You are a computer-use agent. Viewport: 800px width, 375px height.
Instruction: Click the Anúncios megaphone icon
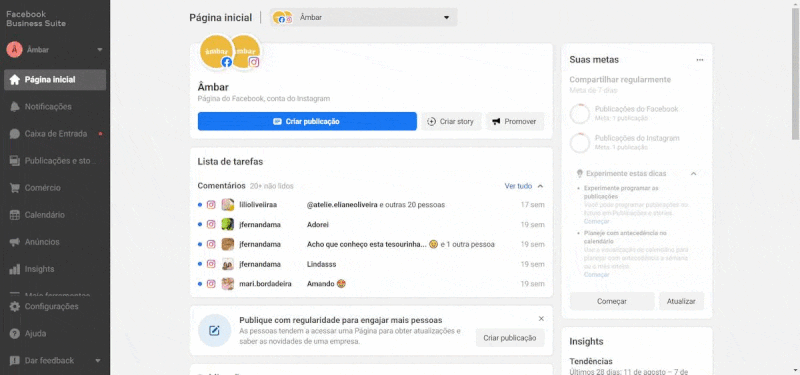pyautogui.click(x=15, y=242)
